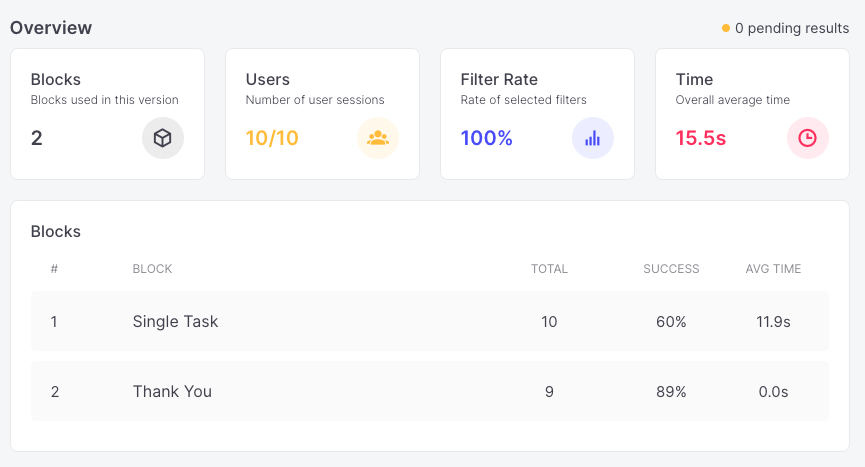This screenshot has width=865, height=467.
Task: Click the SUCCESS column header
Action: [x=671, y=269]
